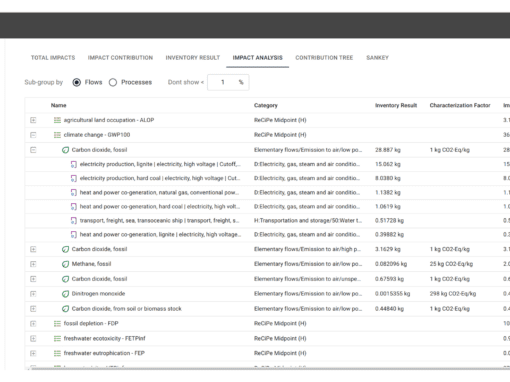Screen dimensions: 510x382
Task: Click process icon for co-generation, lignite
Action: tap(74, 235)
